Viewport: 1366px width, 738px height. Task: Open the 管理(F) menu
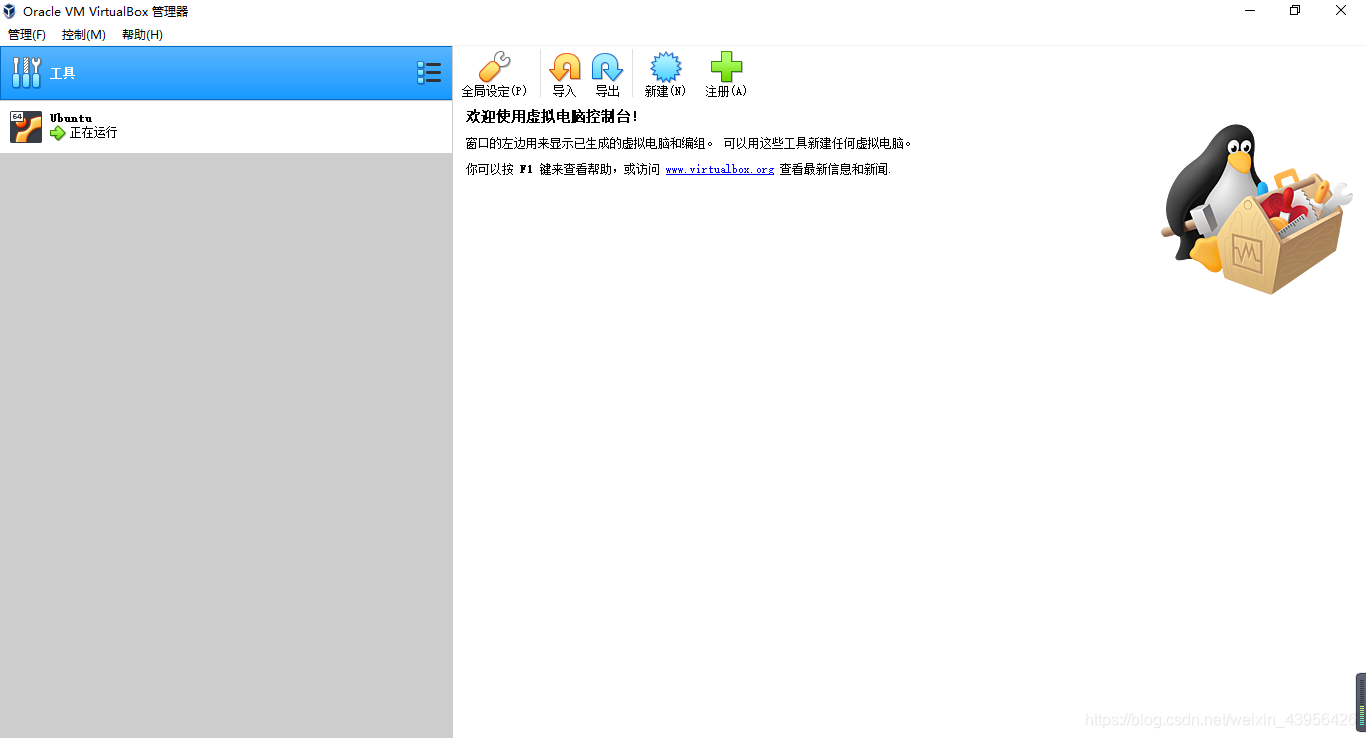[27, 35]
